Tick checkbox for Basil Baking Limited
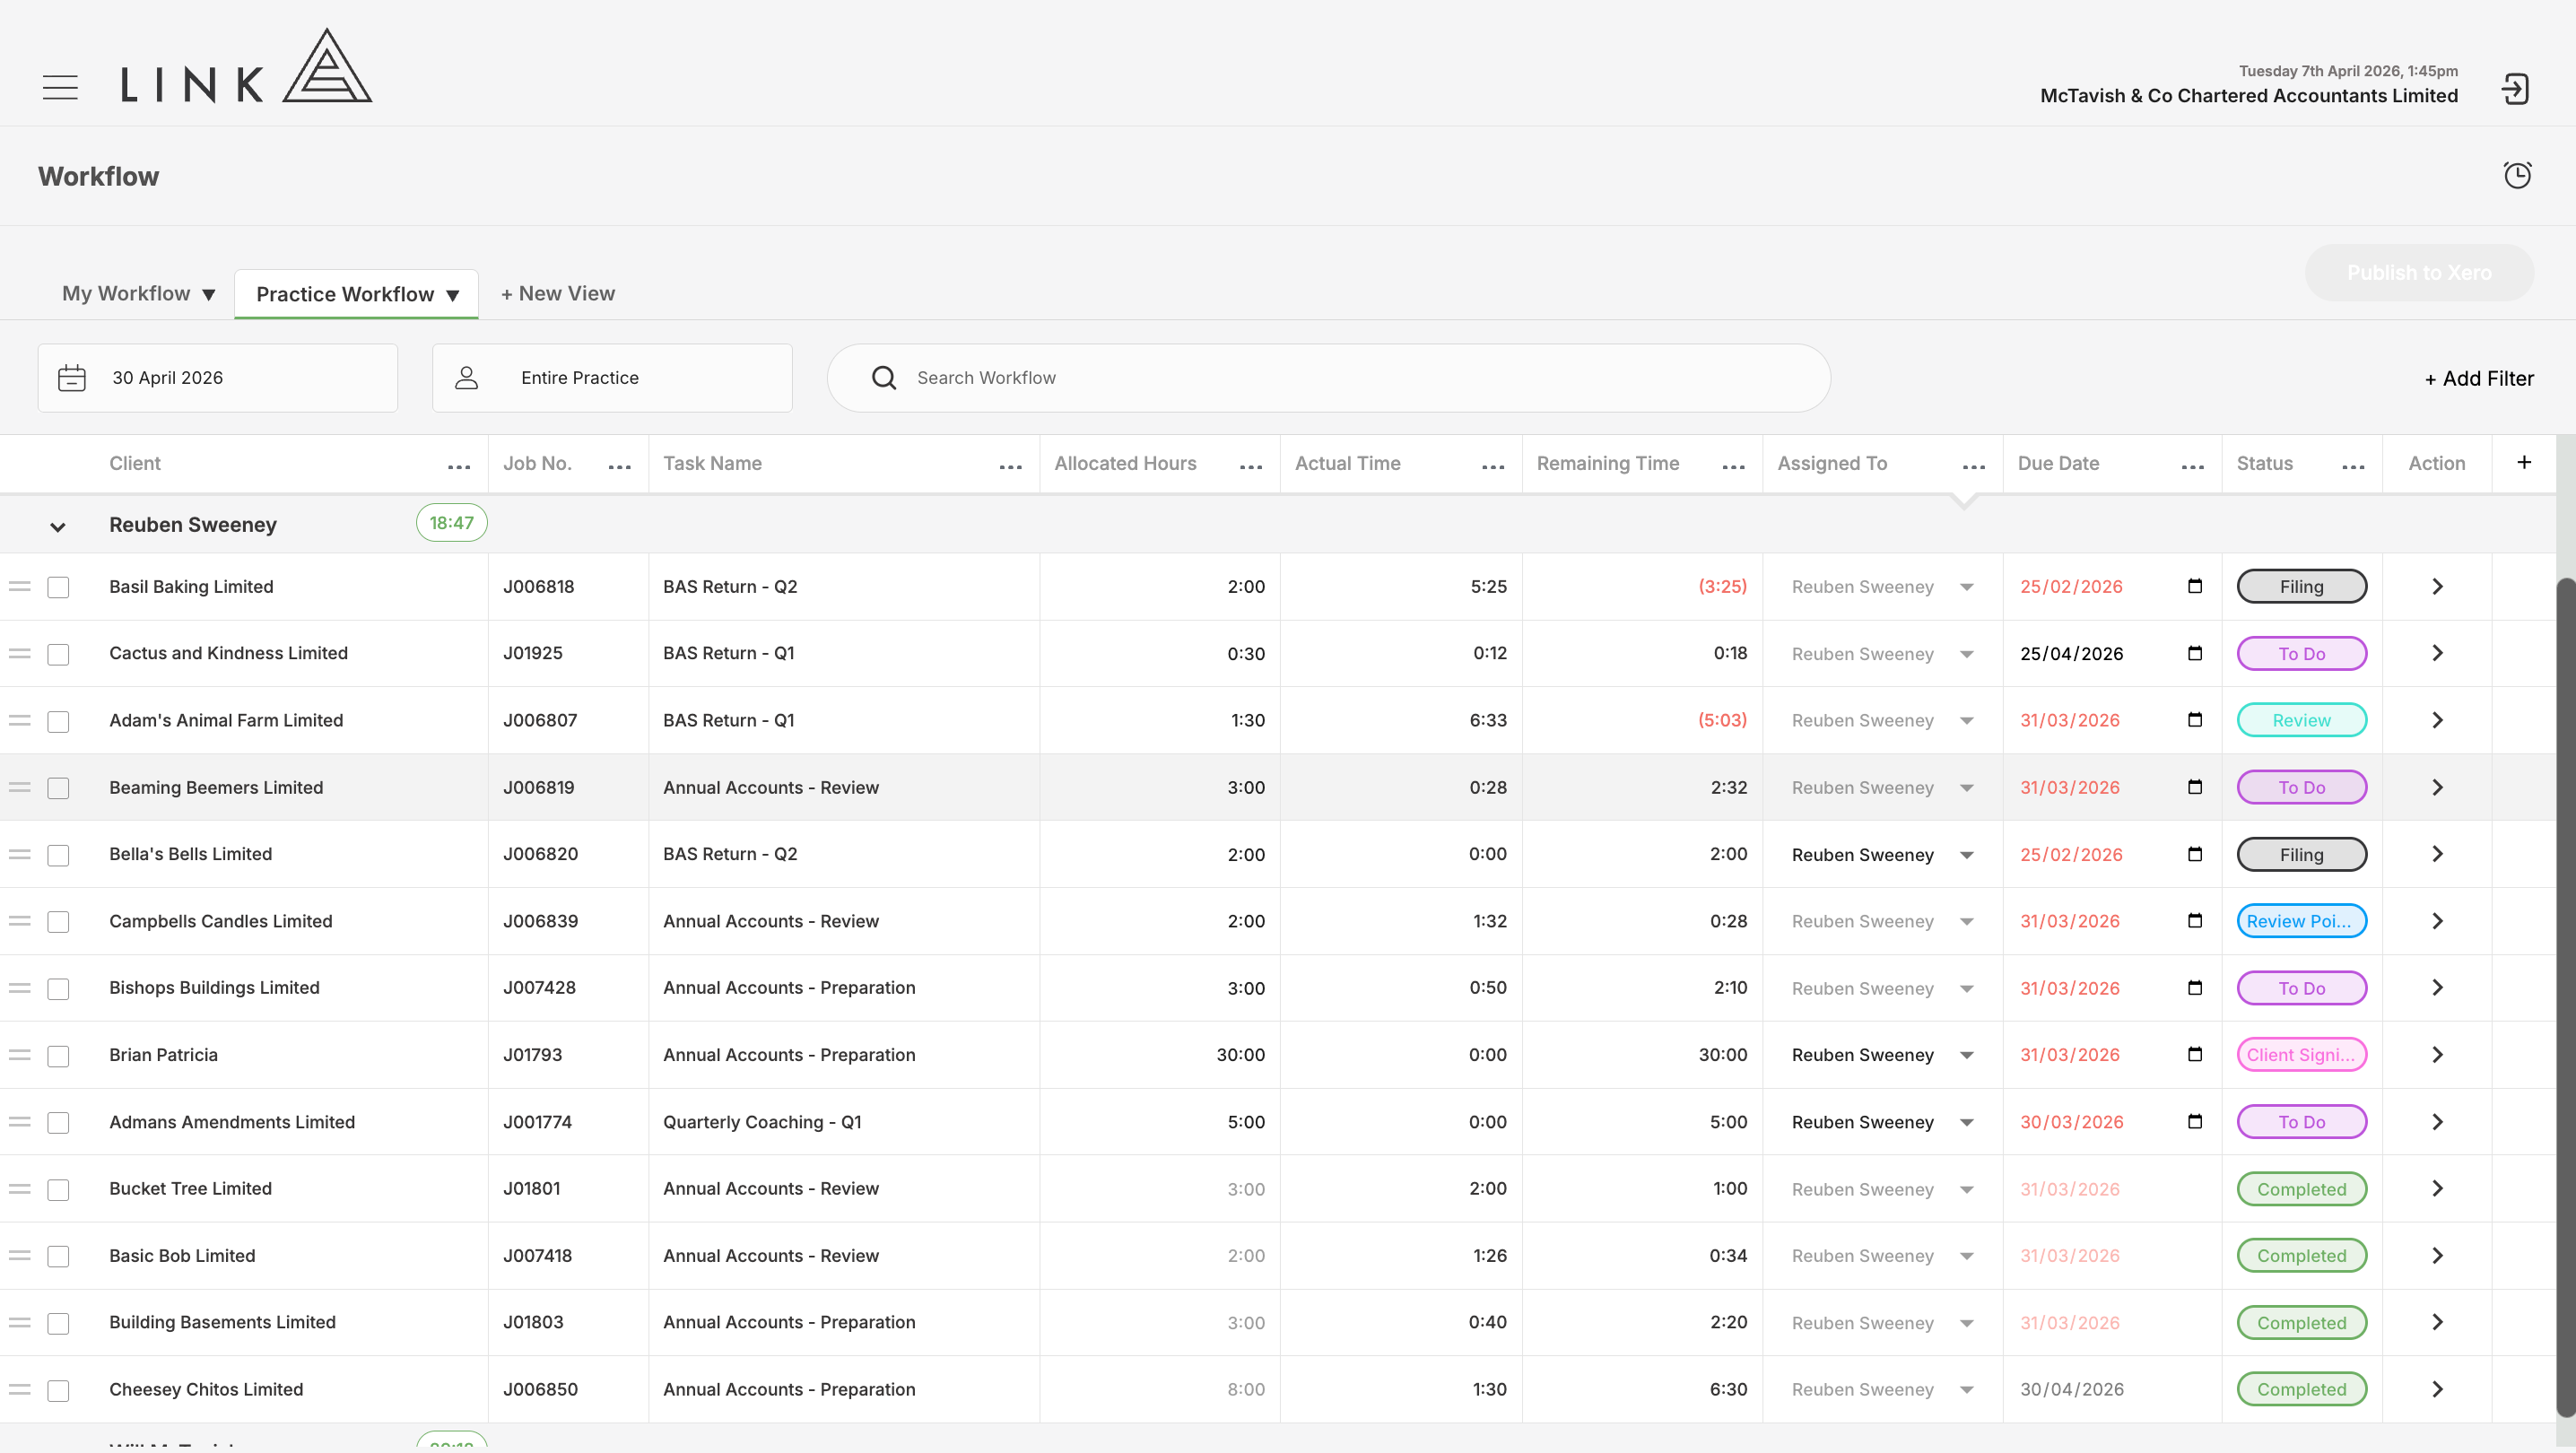 point(59,587)
